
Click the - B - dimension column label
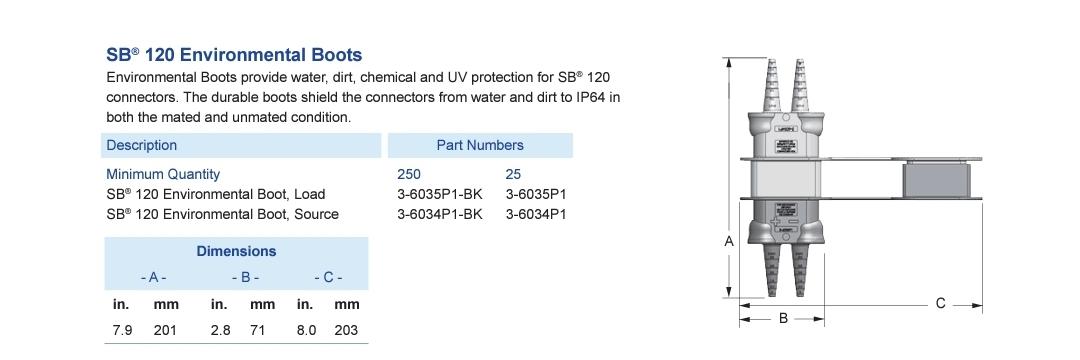pos(245,277)
